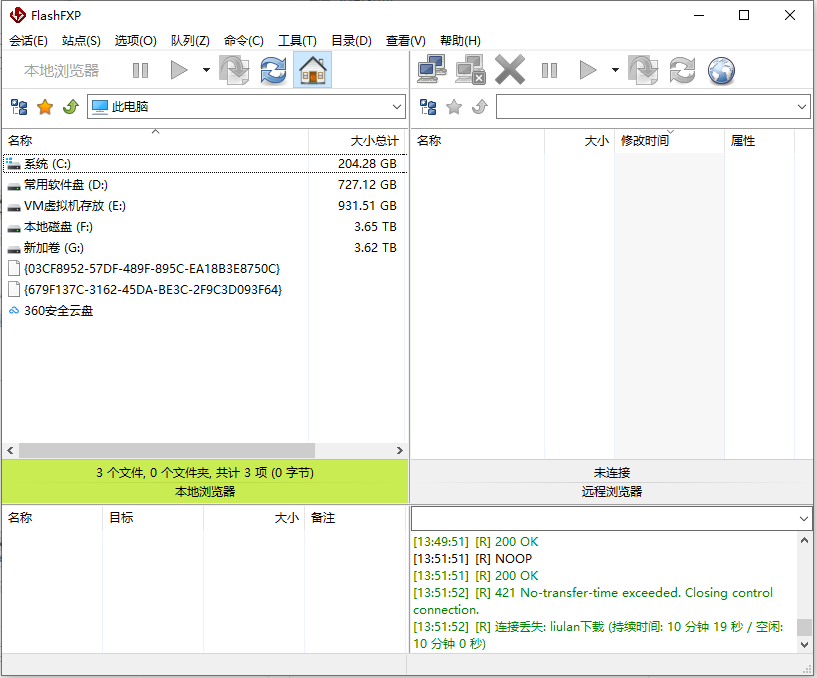Go up one directory in local pane
The width and height of the screenshot is (817, 678).
(x=71, y=107)
